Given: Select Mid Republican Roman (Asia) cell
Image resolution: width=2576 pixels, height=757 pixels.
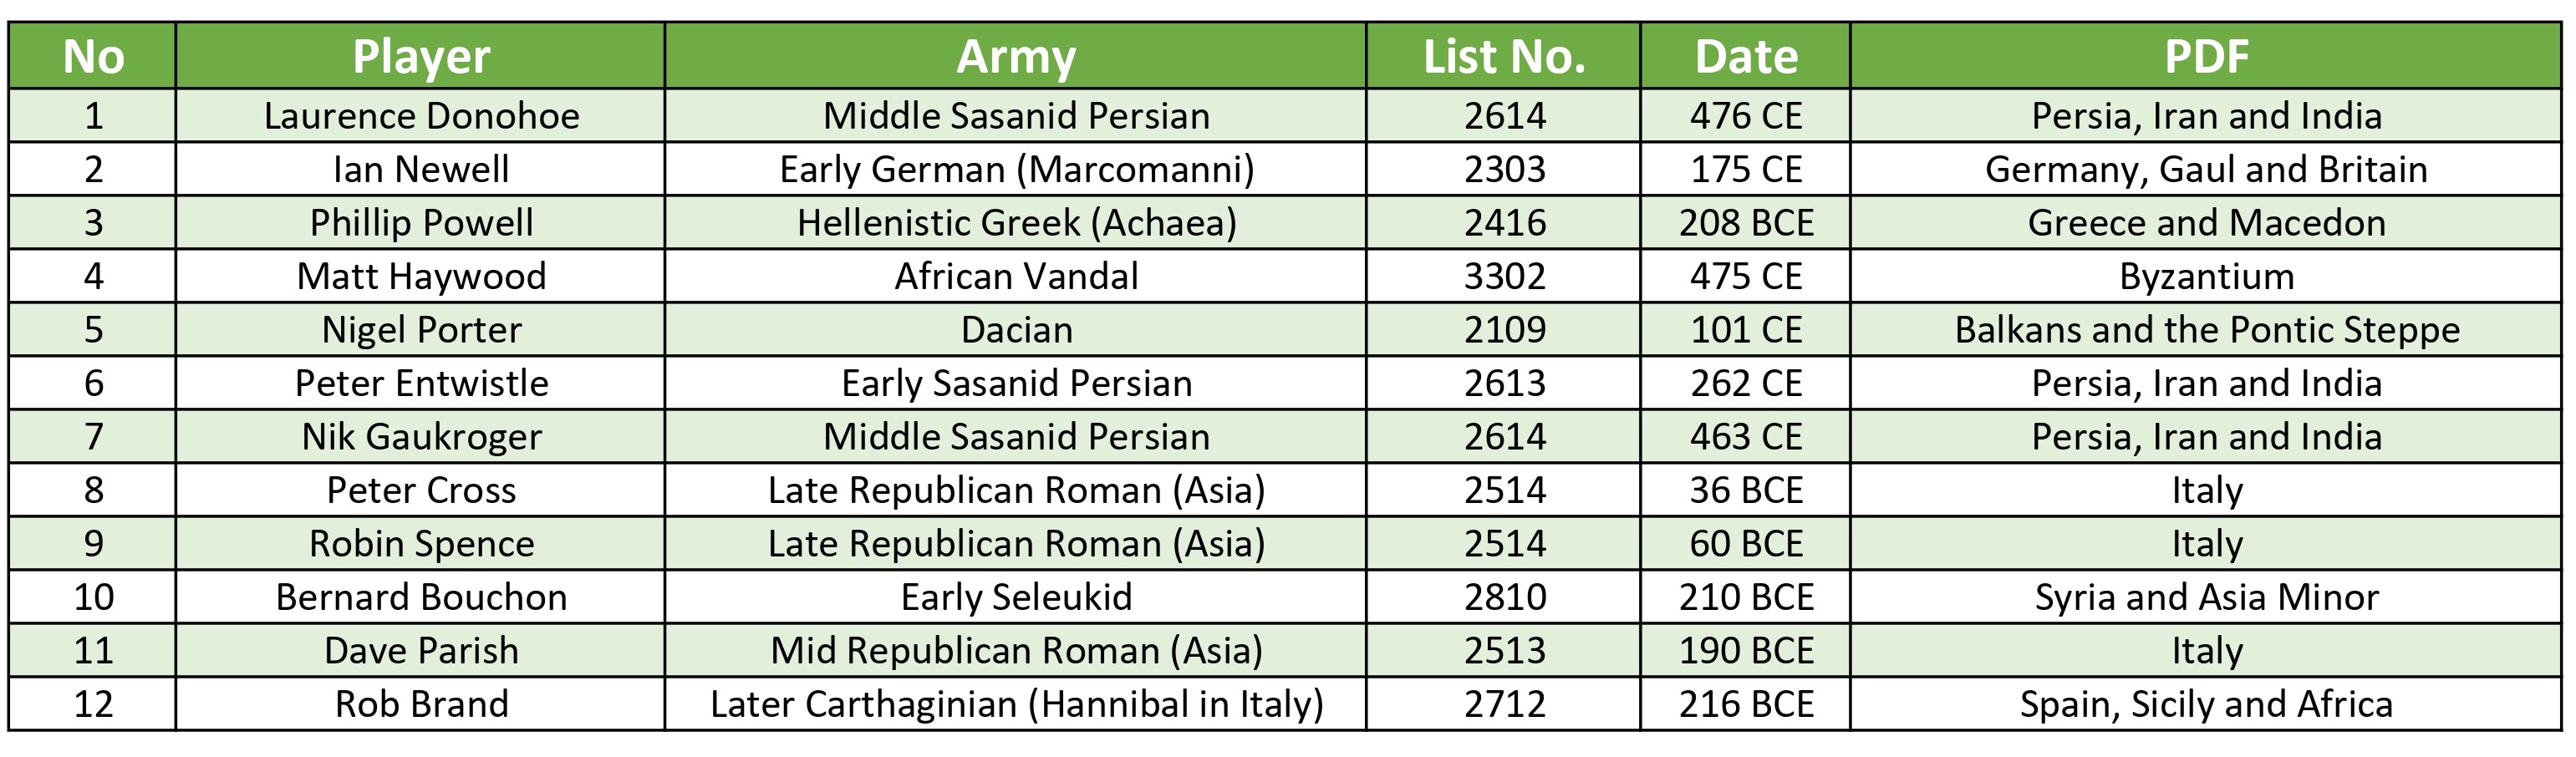Looking at the screenshot, I should 1016,651.
